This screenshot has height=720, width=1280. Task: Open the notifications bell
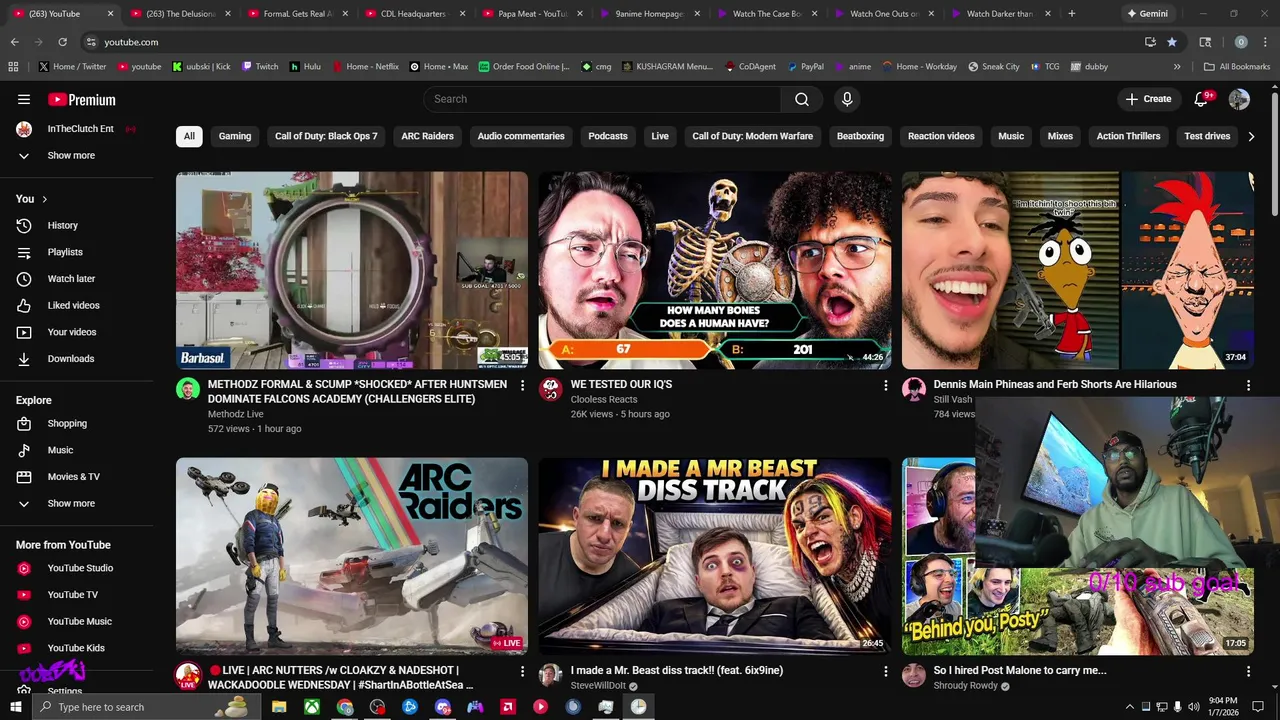coord(1202,99)
